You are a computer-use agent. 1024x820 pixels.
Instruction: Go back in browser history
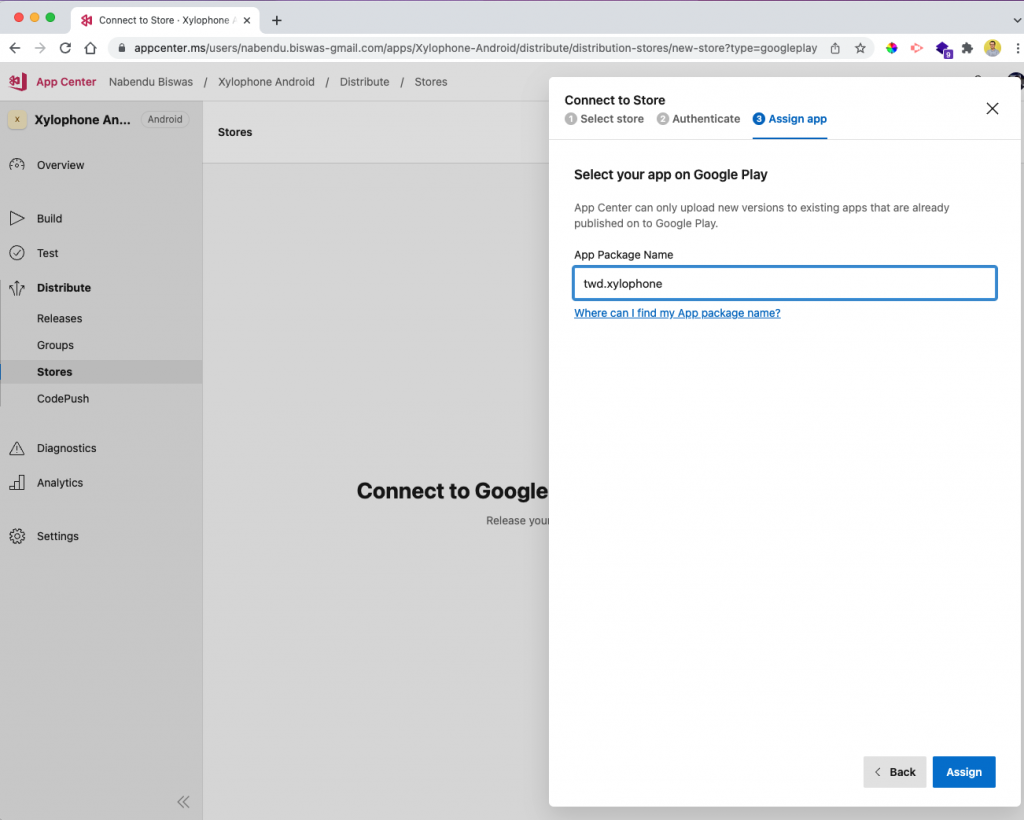tap(15, 48)
